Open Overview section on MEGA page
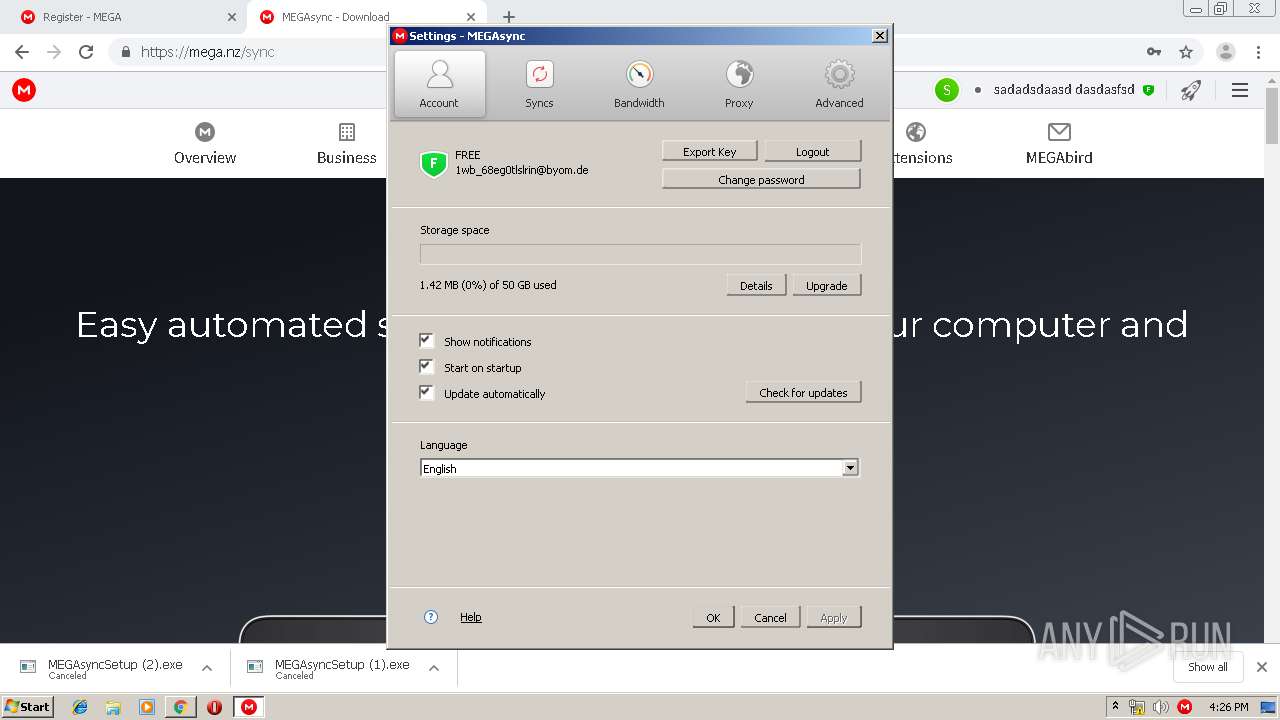The image size is (1280, 720). 205,143
